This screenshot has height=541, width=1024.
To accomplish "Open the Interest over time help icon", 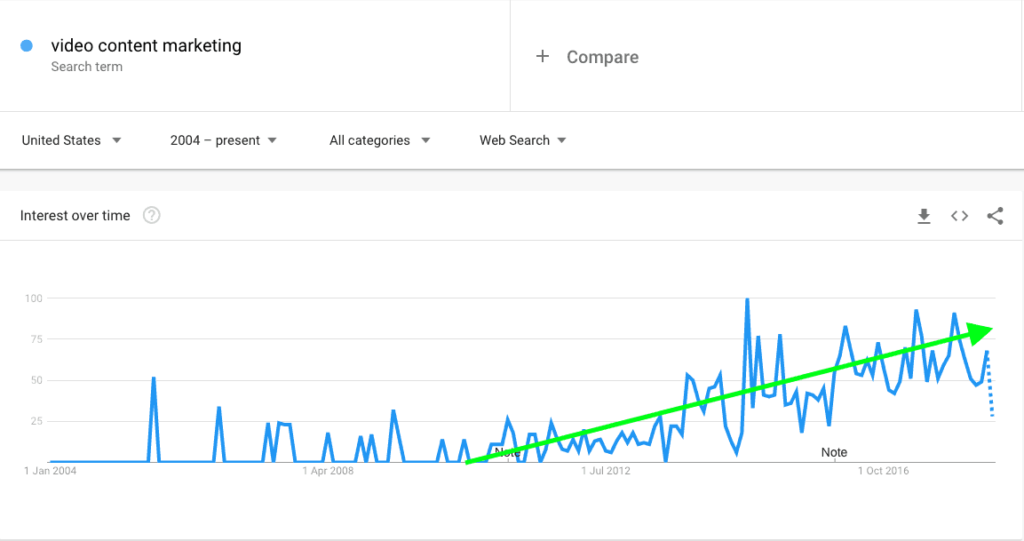I will [x=152, y=215].
